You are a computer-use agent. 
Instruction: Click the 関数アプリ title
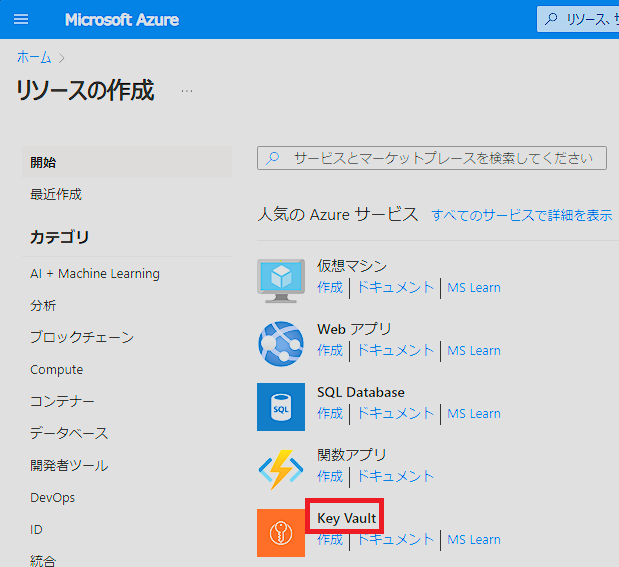pyautogui.click(x=352, y=455)
